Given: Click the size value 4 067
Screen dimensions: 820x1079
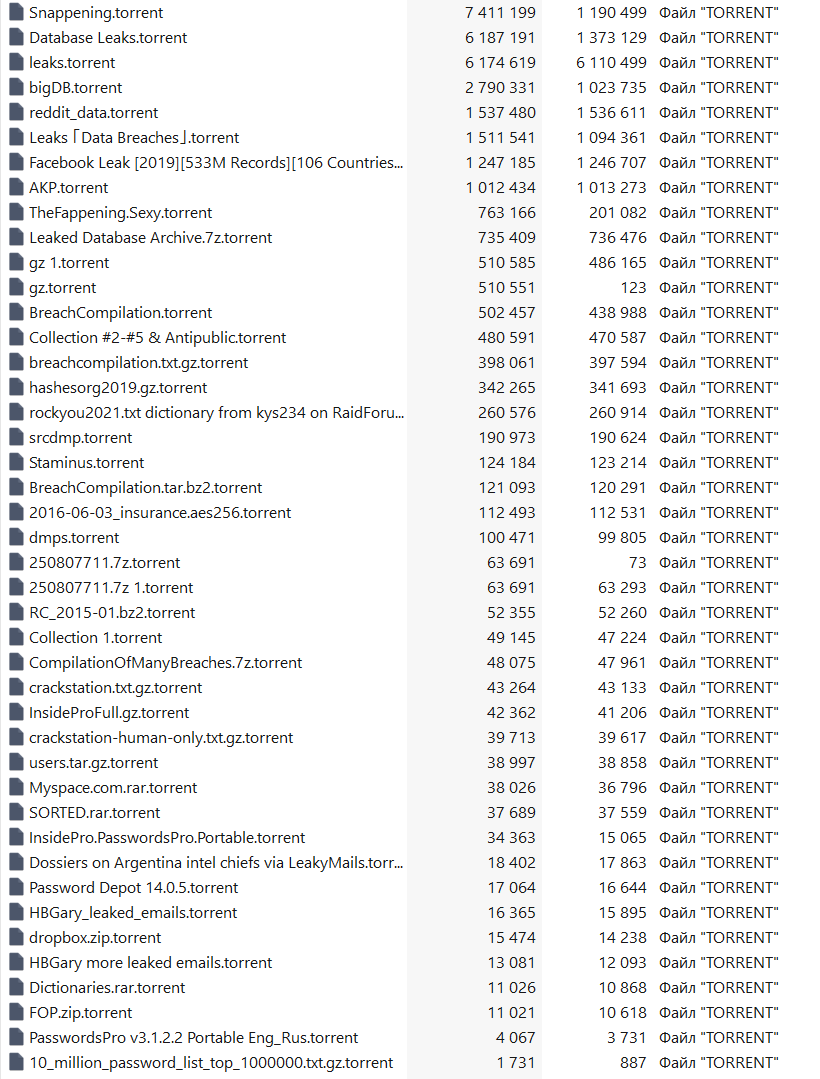Looking at the screenshot, I should point(516,1038).
